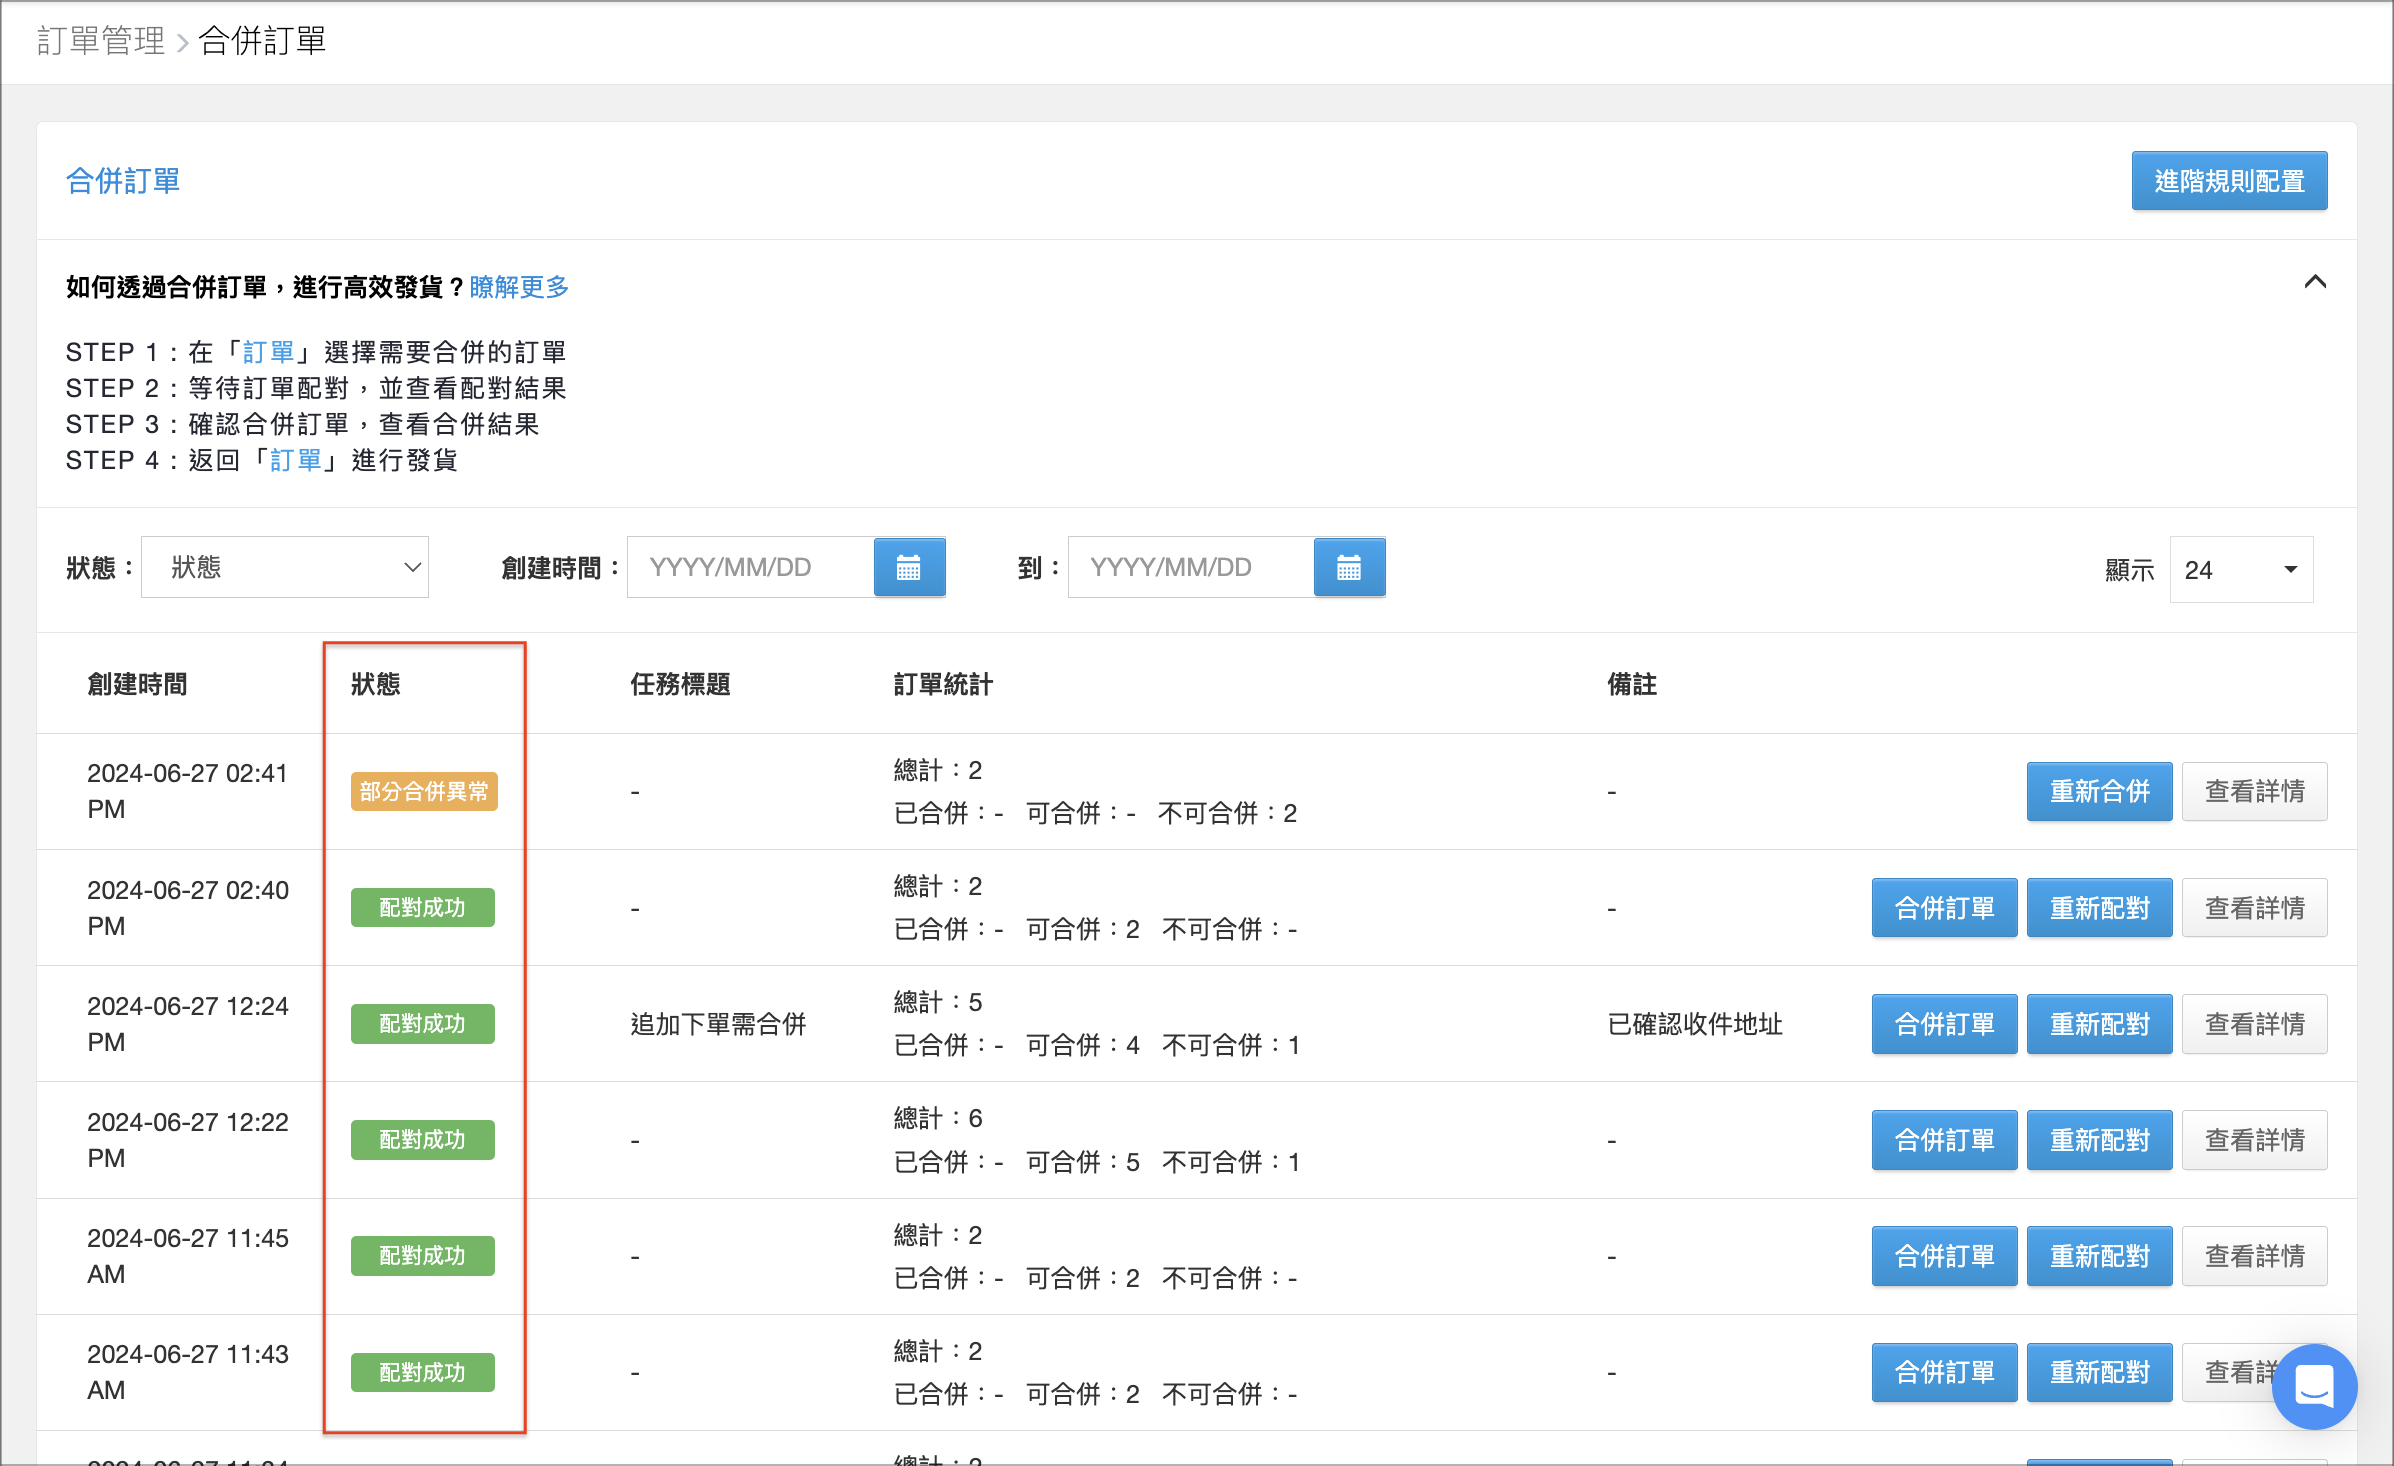
Task: Open 訂單 link in STEP 4
Action: click(x=296, y=460)
